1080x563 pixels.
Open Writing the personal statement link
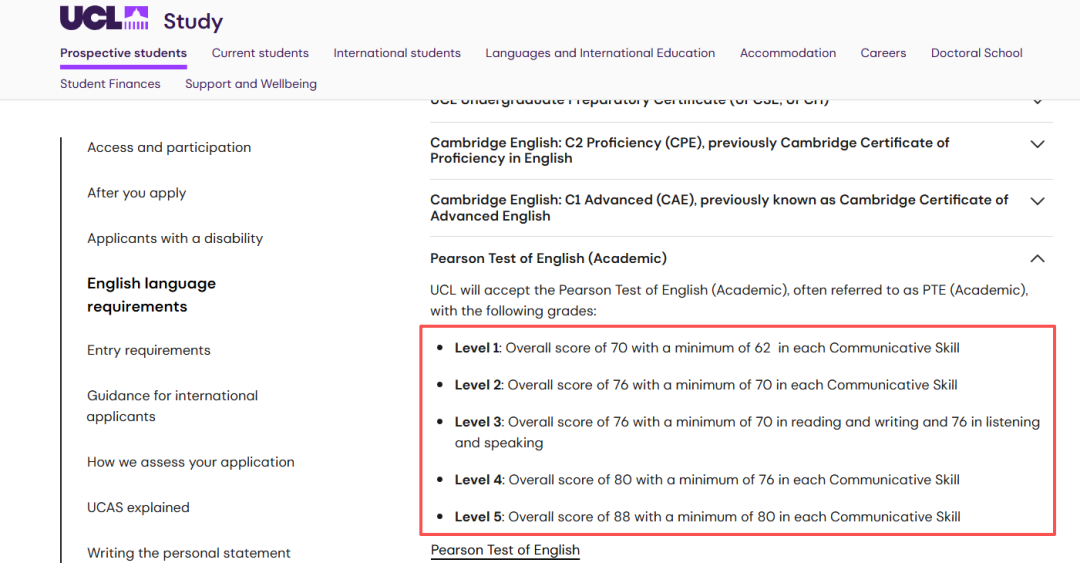click(x=189, y=553)
